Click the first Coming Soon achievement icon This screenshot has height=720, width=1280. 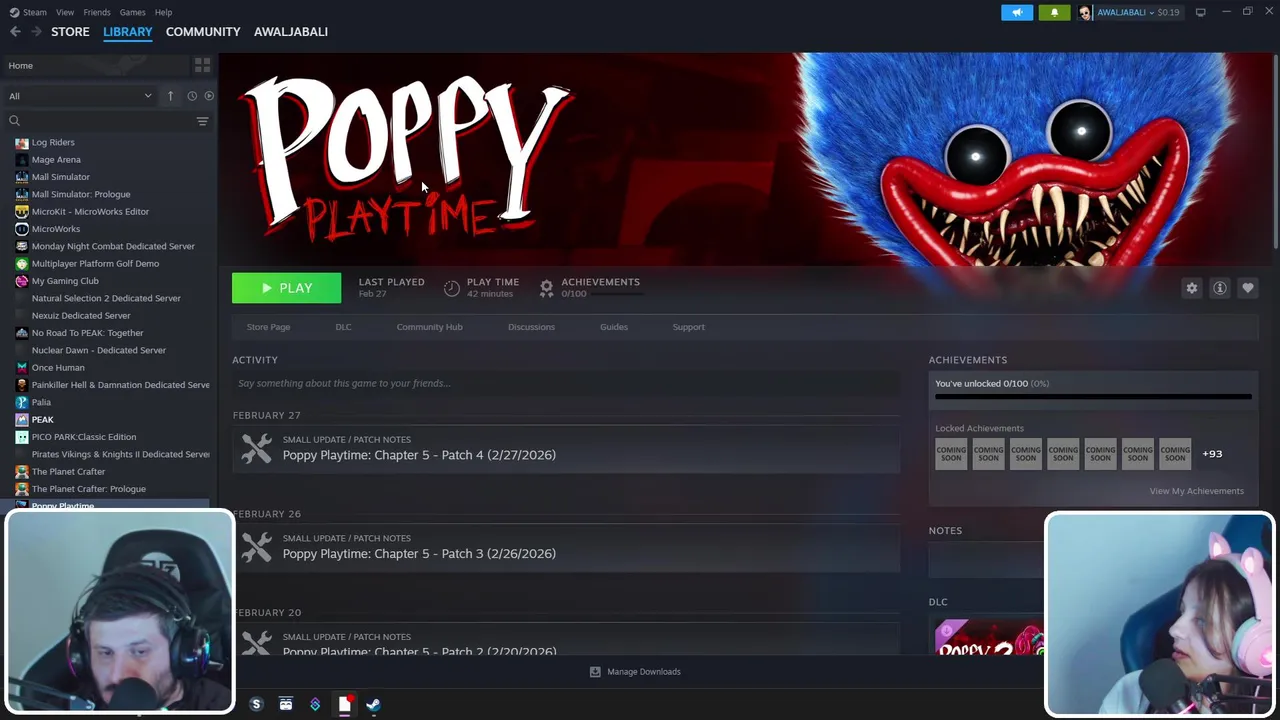[x=951, y=454]
